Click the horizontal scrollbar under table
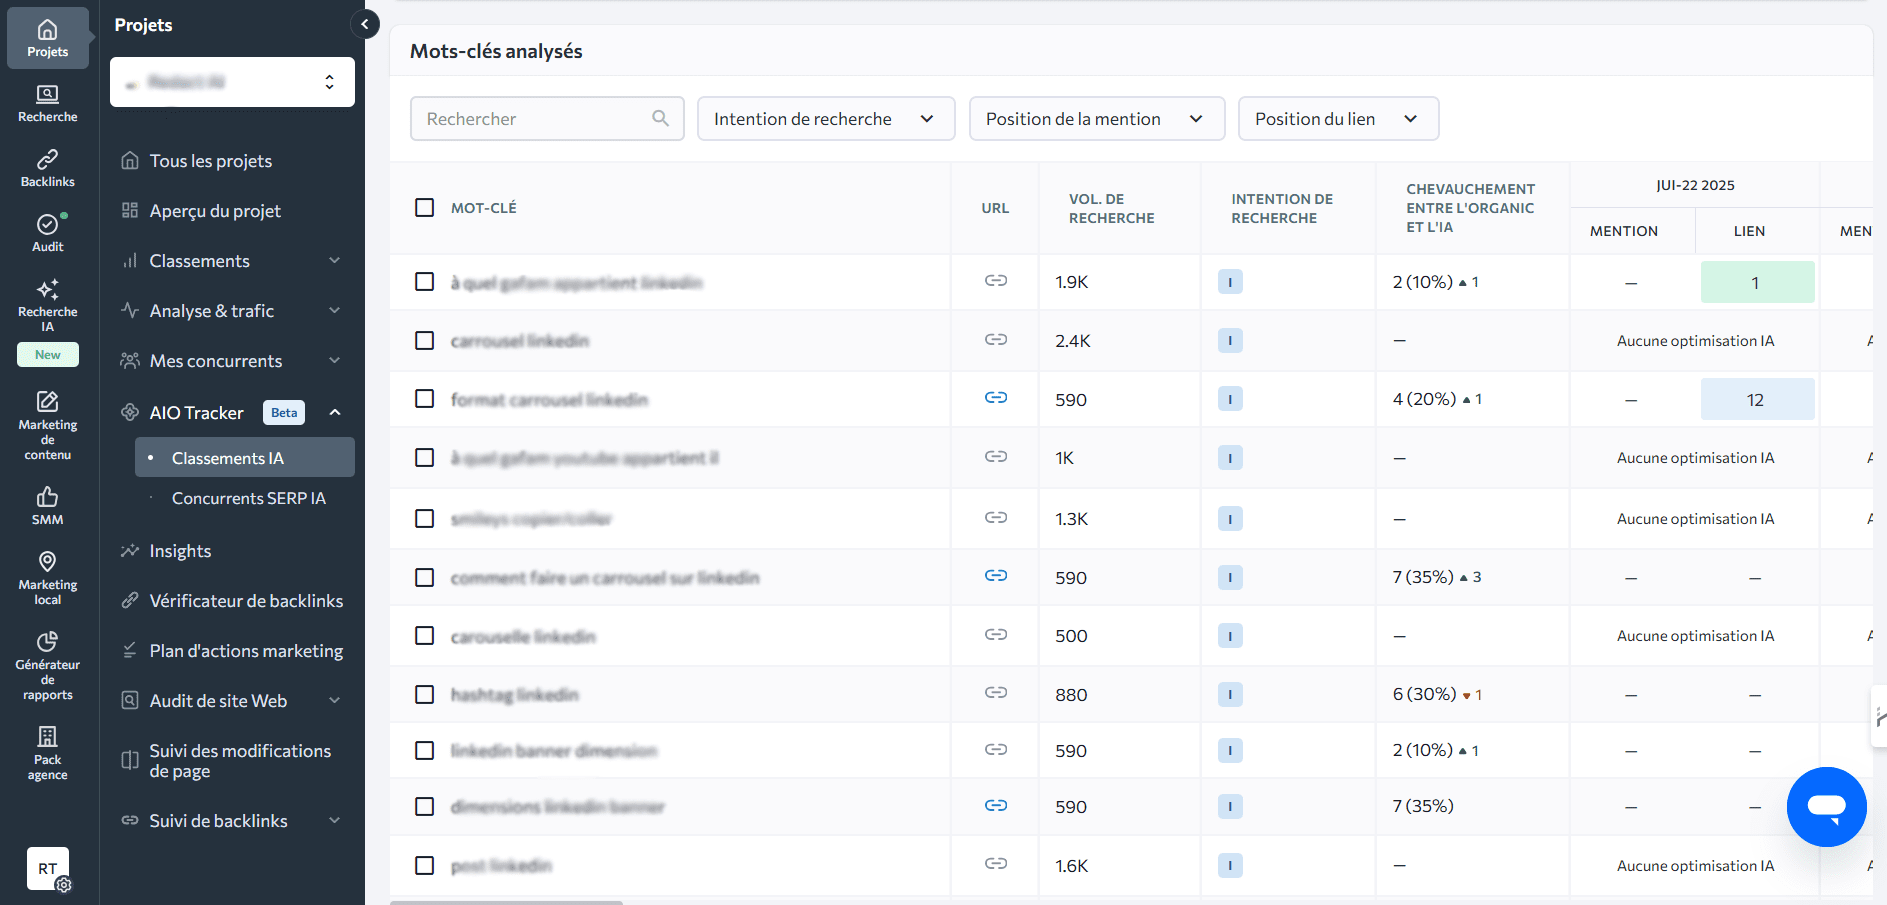This screenshot has width=1887, height=905. tap(506, 902)
